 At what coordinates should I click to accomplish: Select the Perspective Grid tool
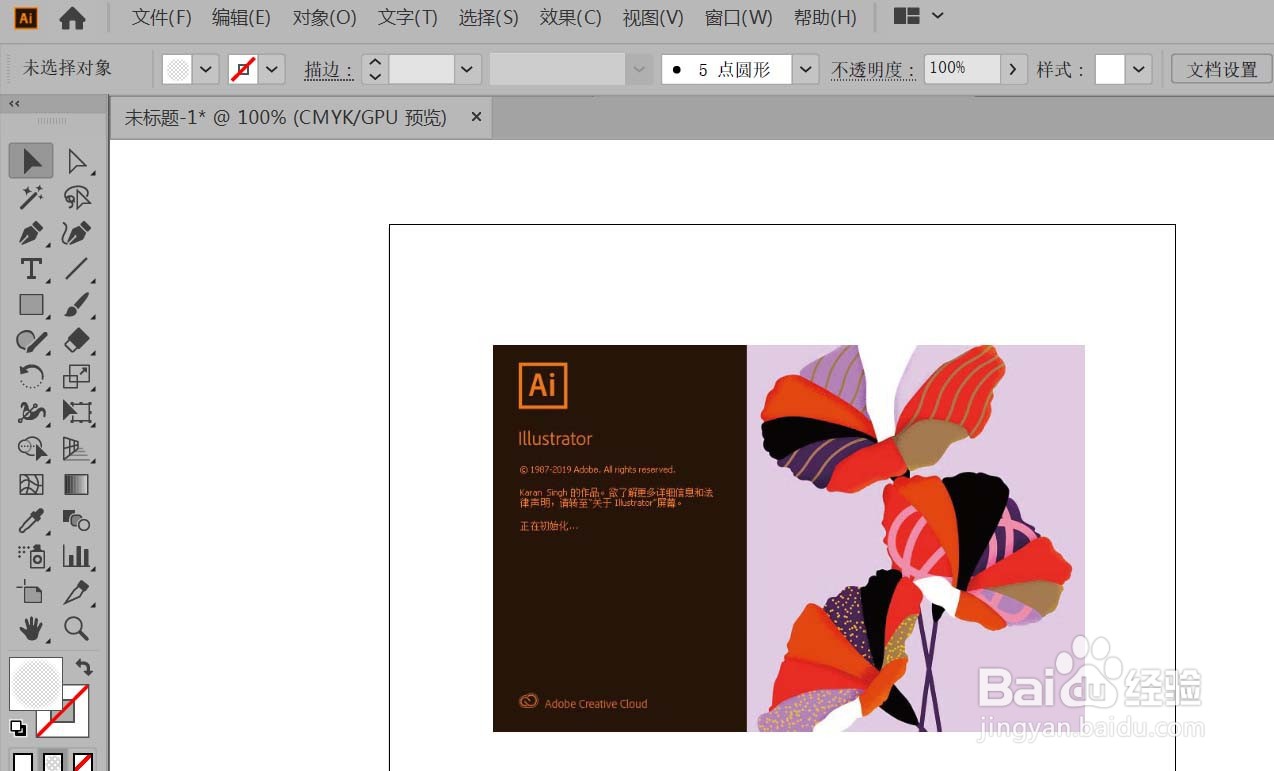click(x=77, y=448)
